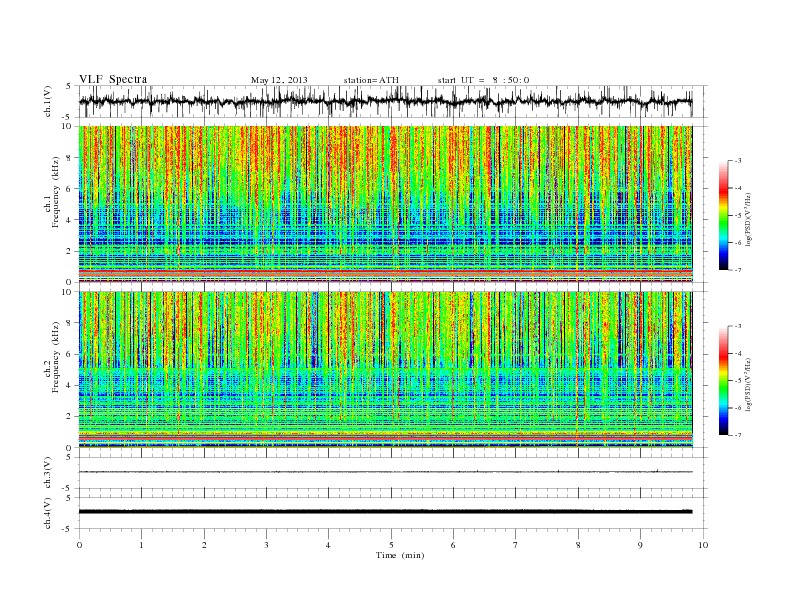This screenshot has height=612, width=792.
Task: Select the "ch.3(V)" axis label
Action: [x=48, y=473]
